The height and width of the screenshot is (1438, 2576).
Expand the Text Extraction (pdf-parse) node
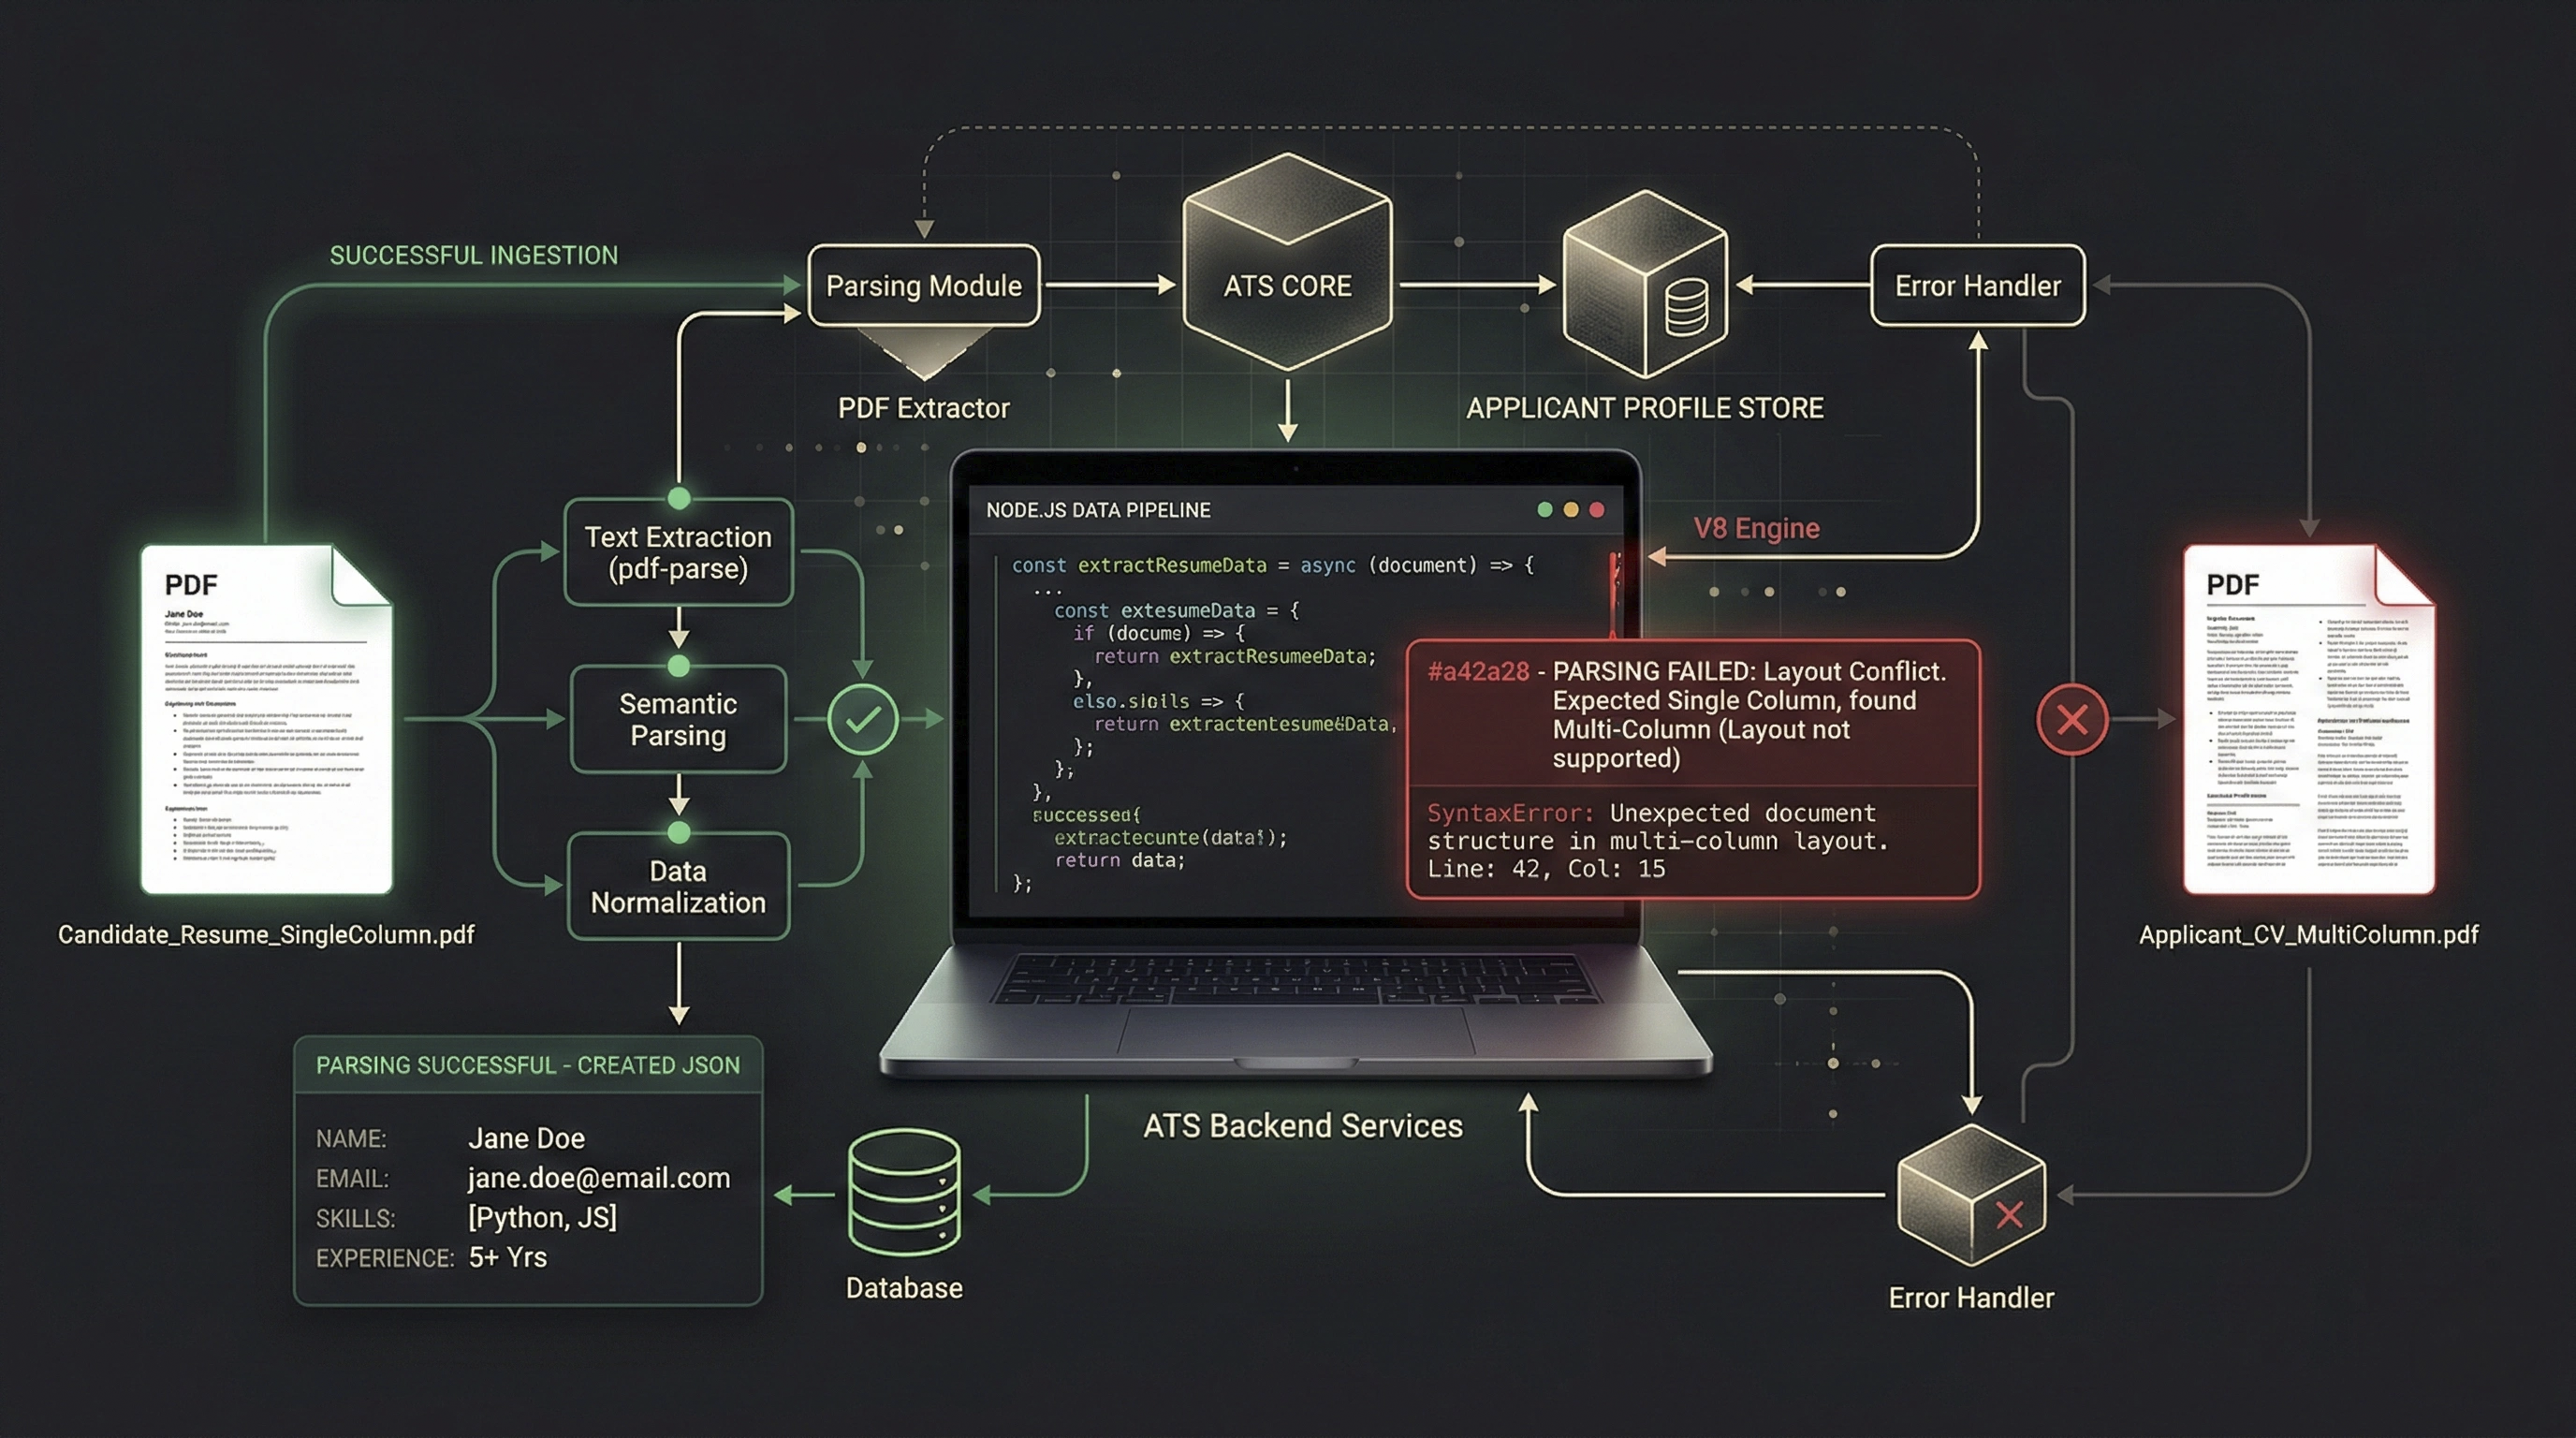tap(678, 552)
